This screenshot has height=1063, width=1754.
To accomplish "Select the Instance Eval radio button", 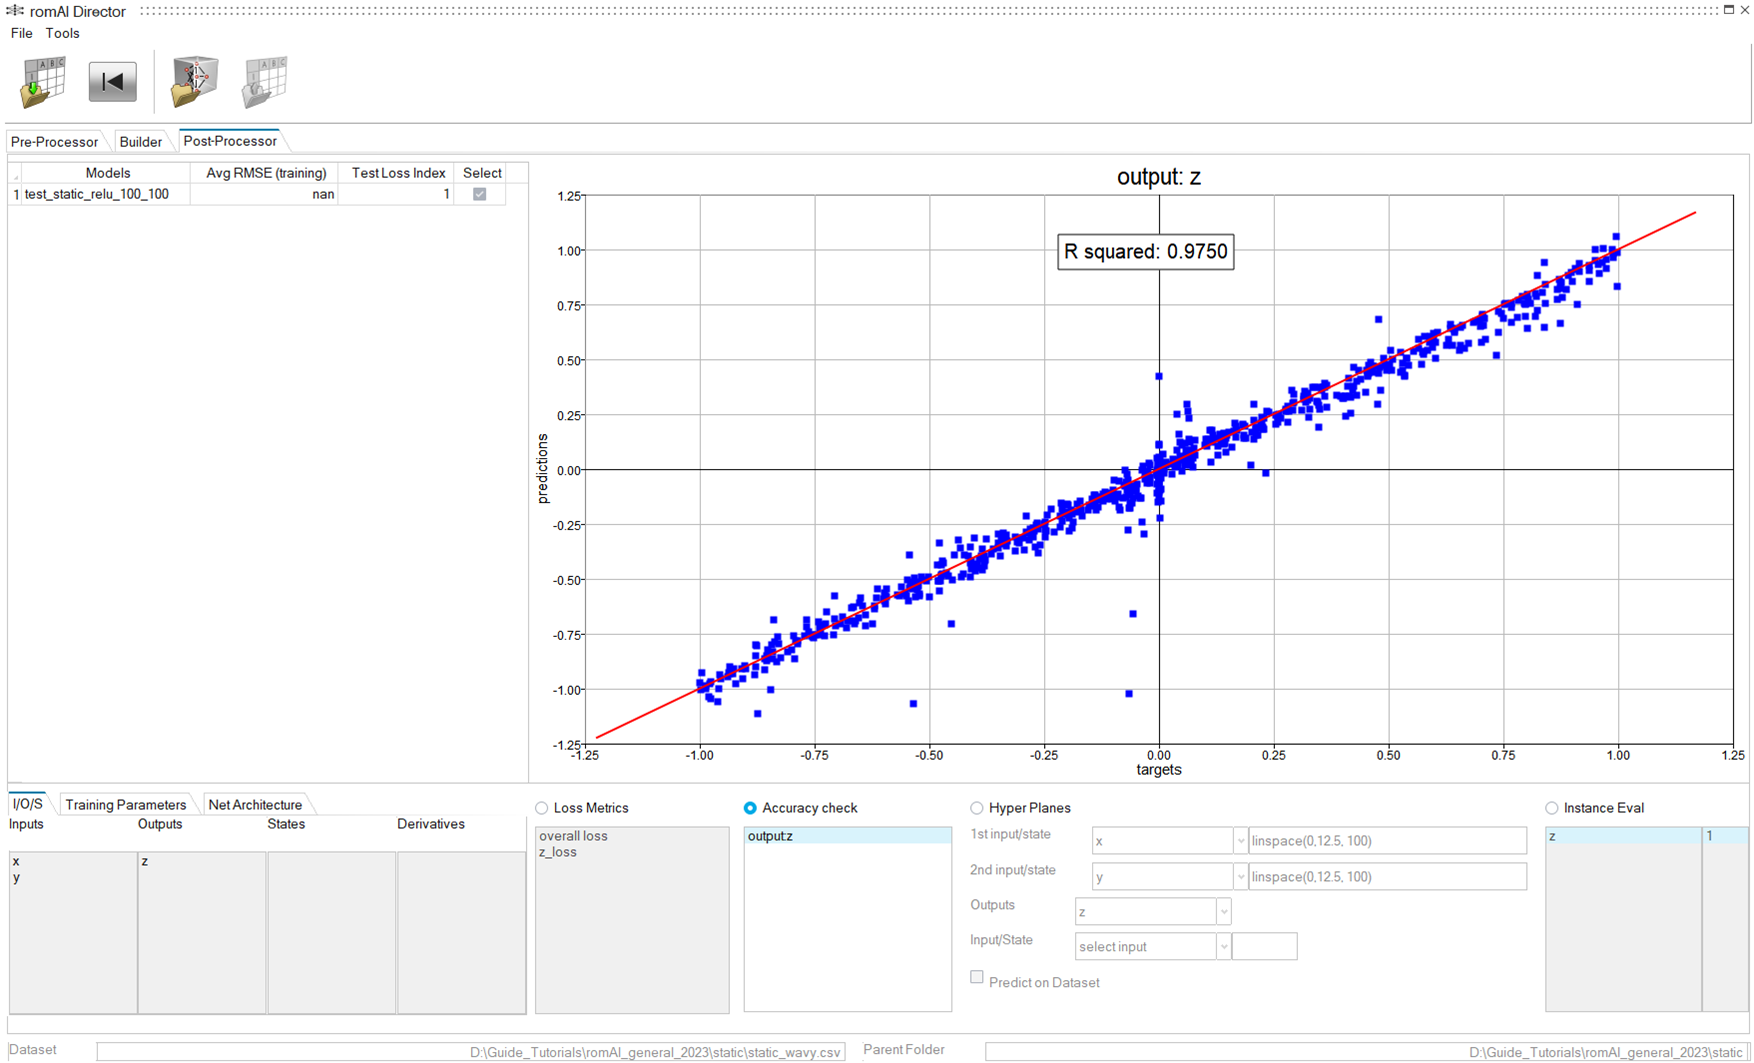I will point(1551,808).
